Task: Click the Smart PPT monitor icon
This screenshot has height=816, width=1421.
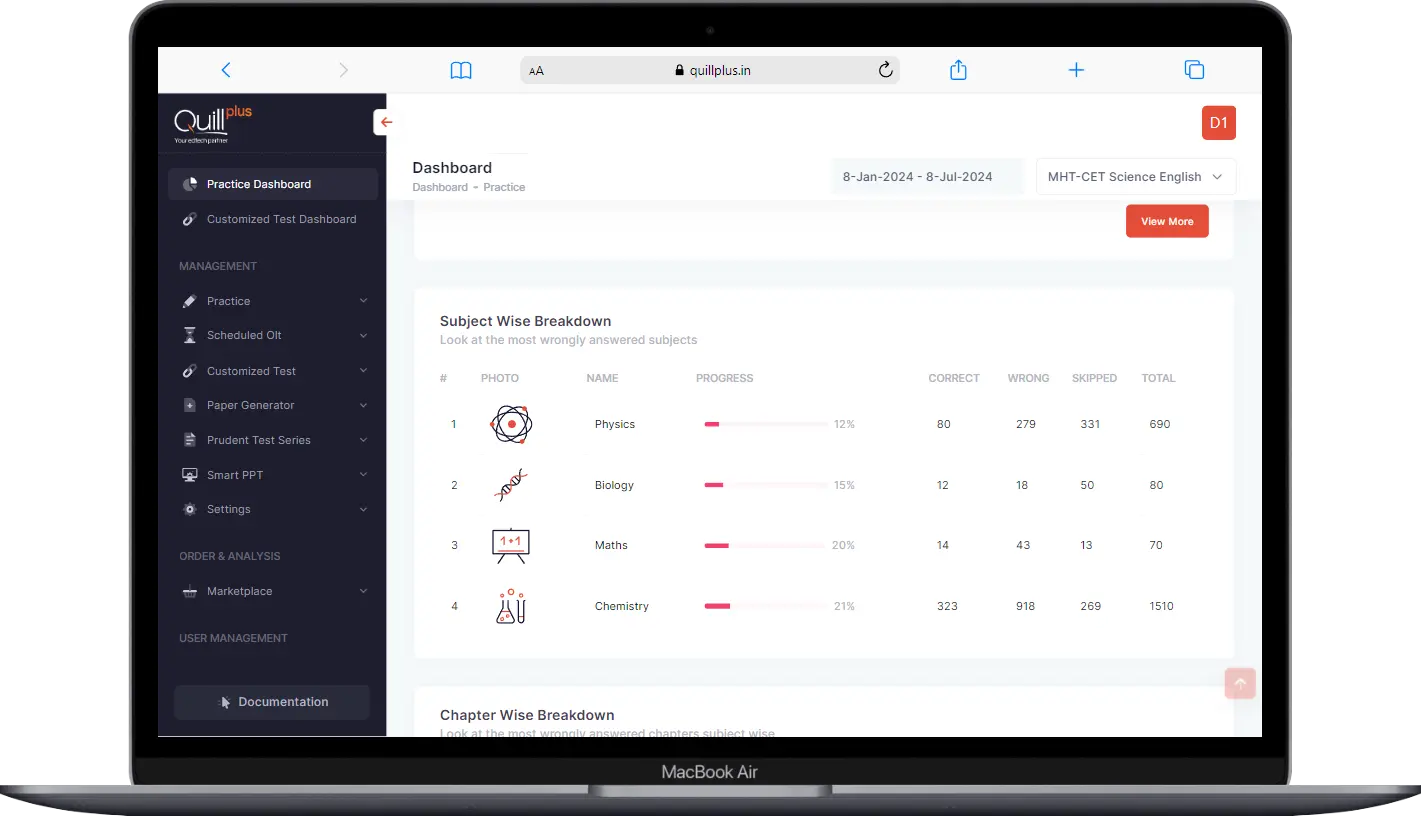Action: [190, 475]
